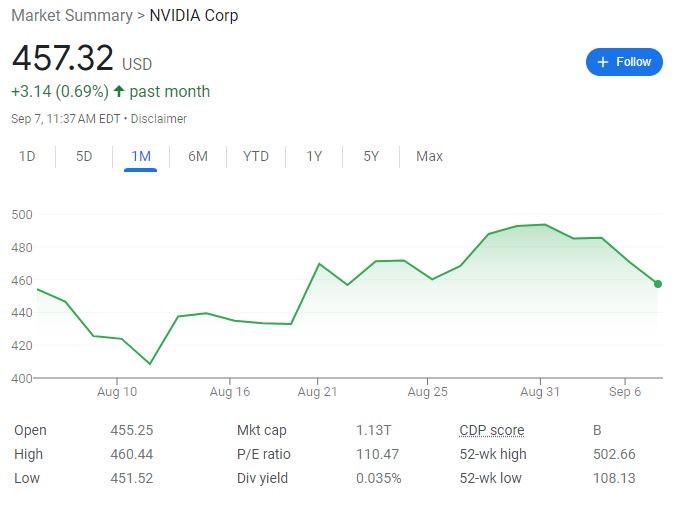Open the Disclaimer link
The width and height of the screenshot is (687, 506).
point(159,119)
